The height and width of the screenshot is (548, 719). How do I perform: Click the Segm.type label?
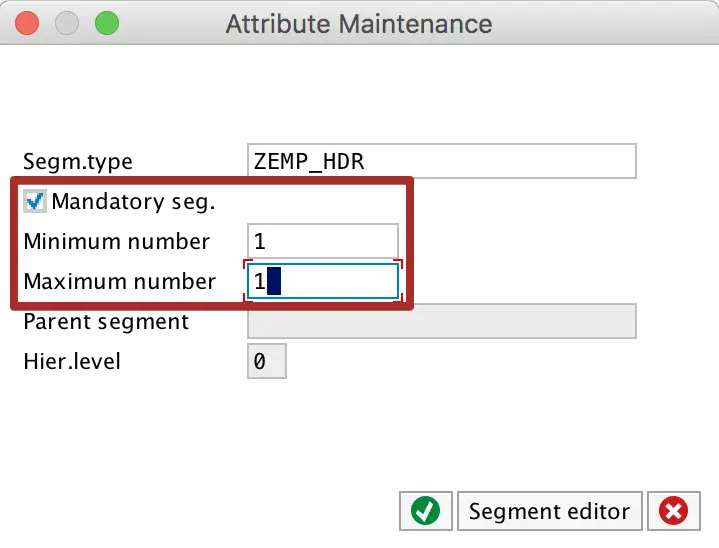point(78,162)
